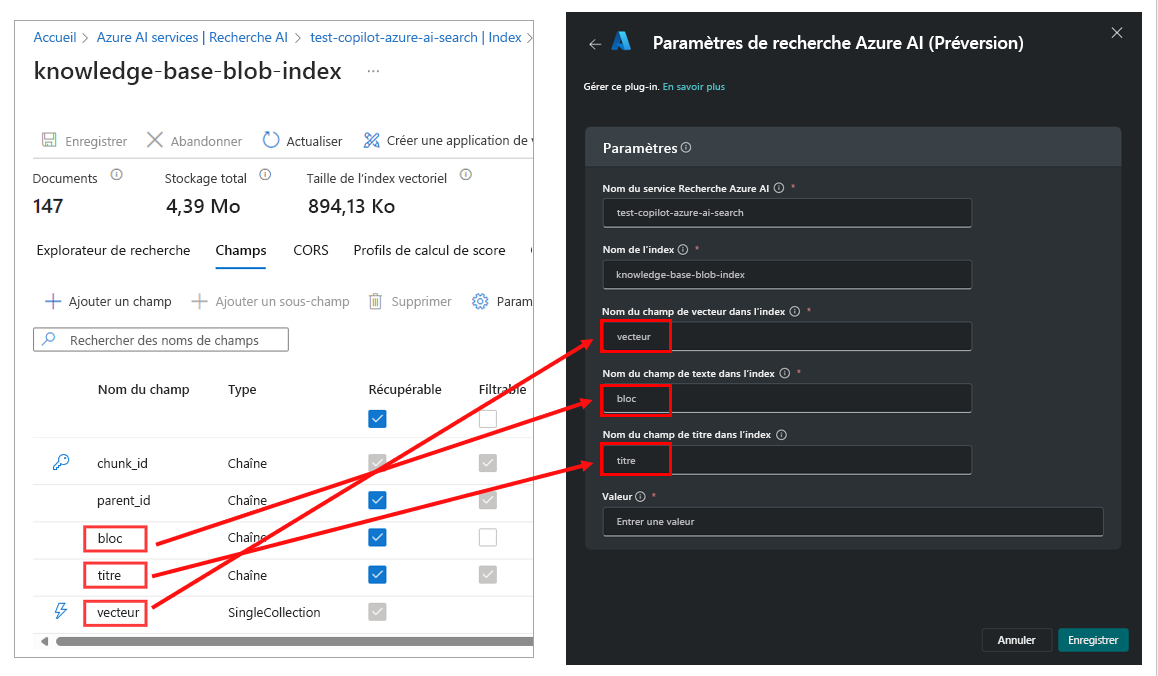Click the key icon beside chunk_id
Screen dimensions: 1158x676
click(59, 462)
